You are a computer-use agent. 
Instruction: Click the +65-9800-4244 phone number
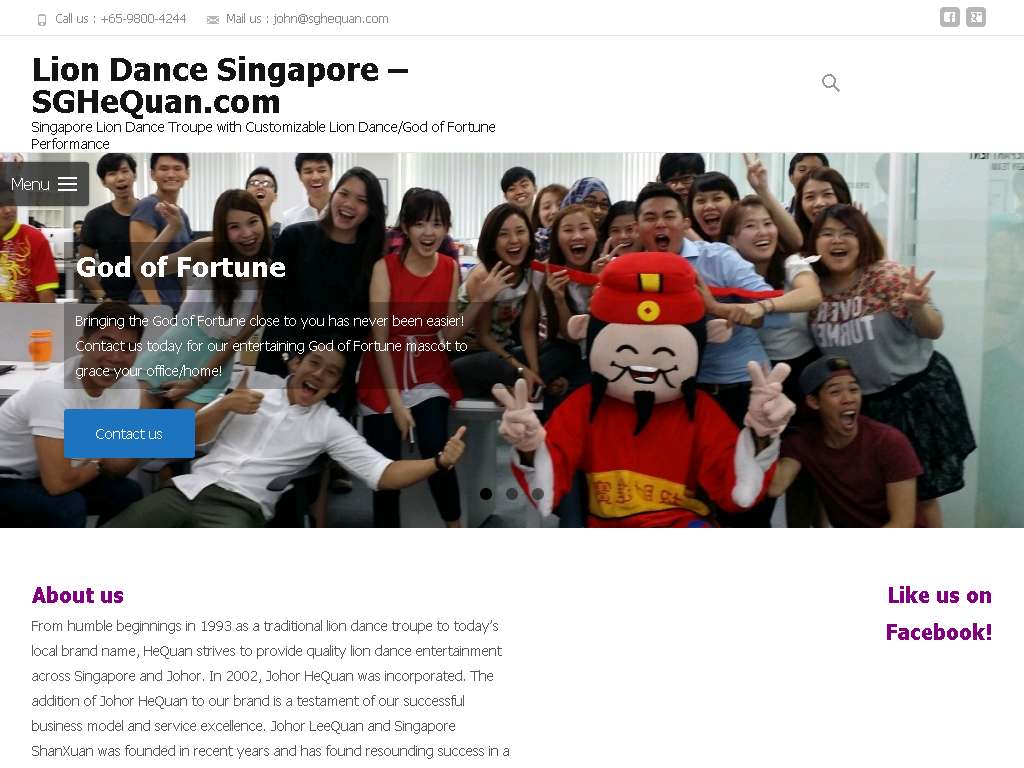tap(143, 19)
